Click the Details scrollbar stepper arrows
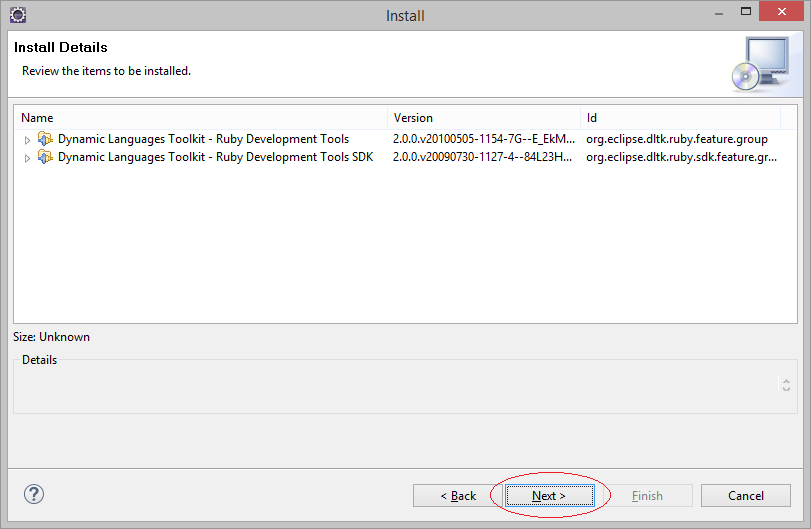The height and width of the screenshot is (529, 811). click(x=786, y=385)
